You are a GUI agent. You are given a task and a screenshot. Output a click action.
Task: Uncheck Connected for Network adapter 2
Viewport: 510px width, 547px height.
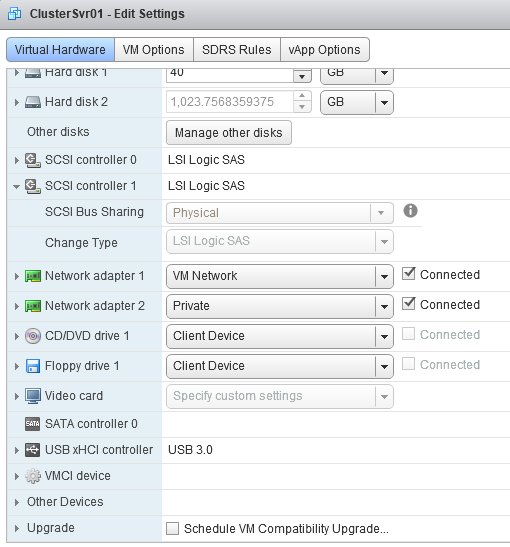(408, 304)
